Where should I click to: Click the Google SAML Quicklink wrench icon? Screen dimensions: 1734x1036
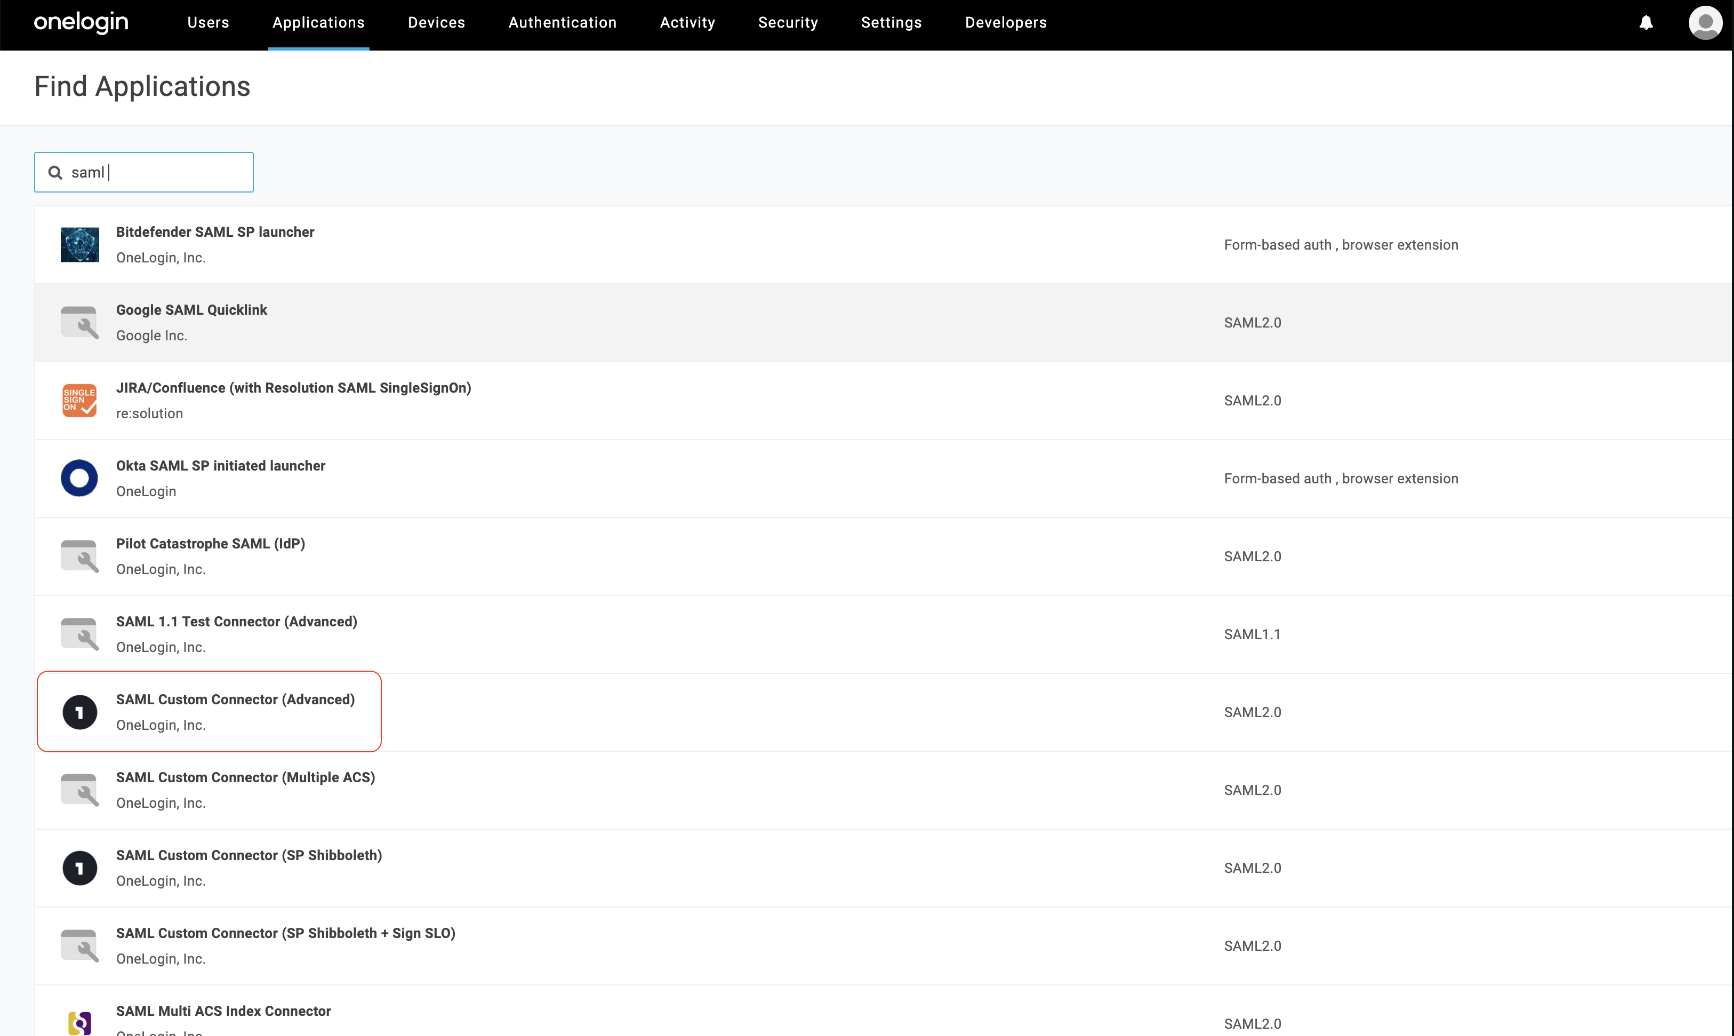click(x=79, y=322)
